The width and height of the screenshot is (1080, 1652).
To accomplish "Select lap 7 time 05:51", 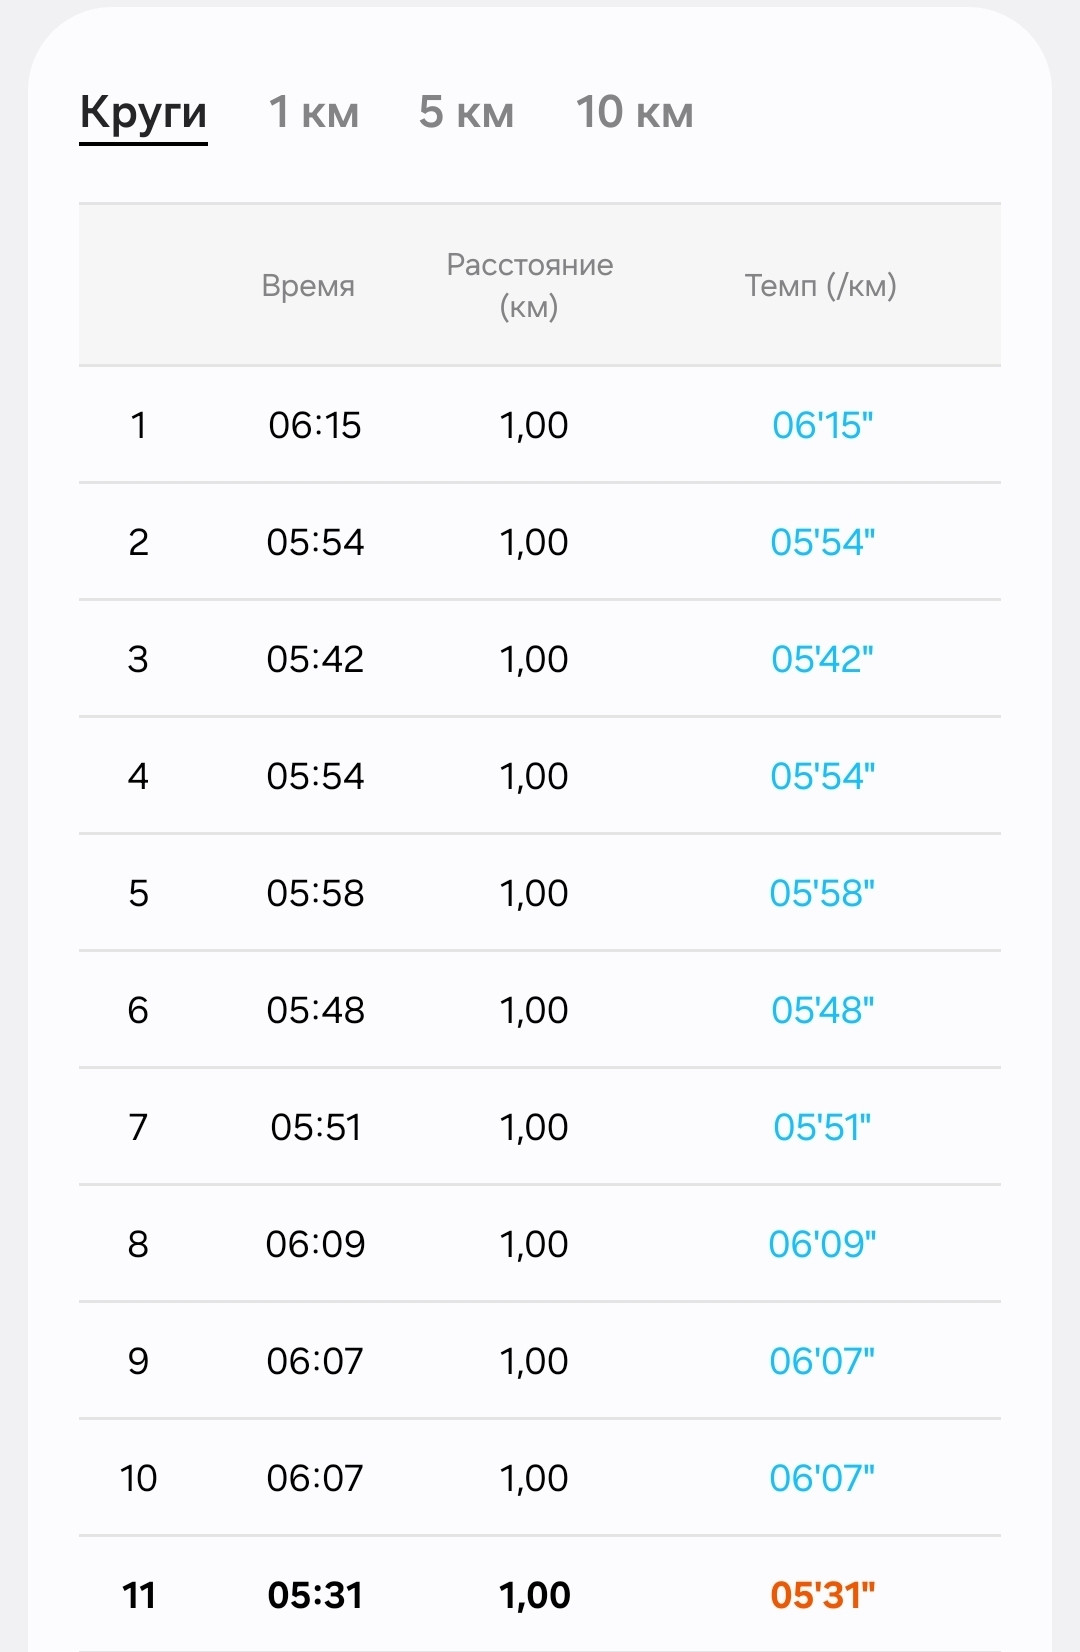I will [x=315, y=1127].
